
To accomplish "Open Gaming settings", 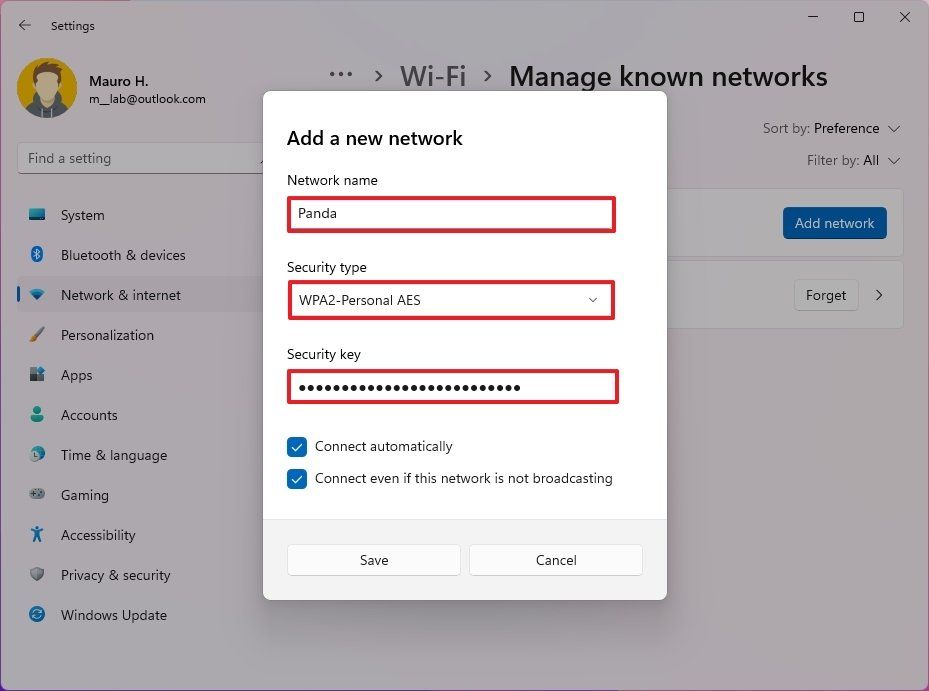I will click(84, 495).
